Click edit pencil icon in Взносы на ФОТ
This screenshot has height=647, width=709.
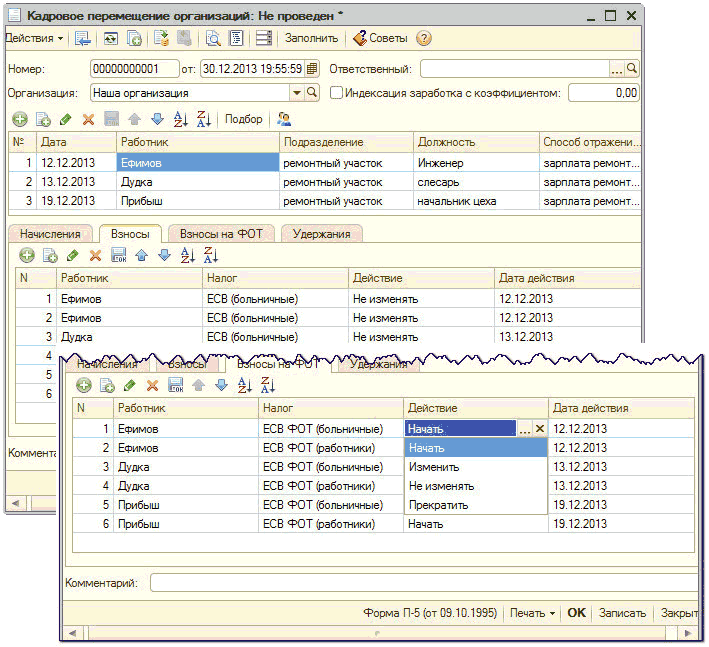pos(129,385)
